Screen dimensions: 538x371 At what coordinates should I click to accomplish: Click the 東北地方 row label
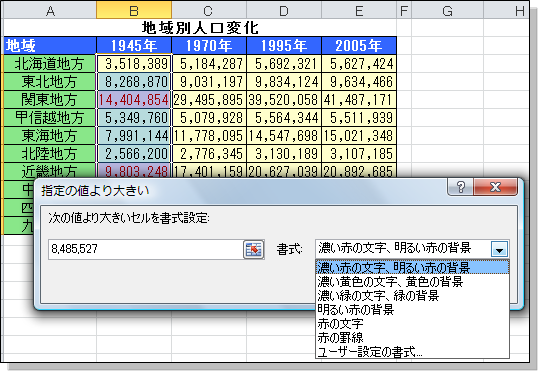(x=50, y=82)
